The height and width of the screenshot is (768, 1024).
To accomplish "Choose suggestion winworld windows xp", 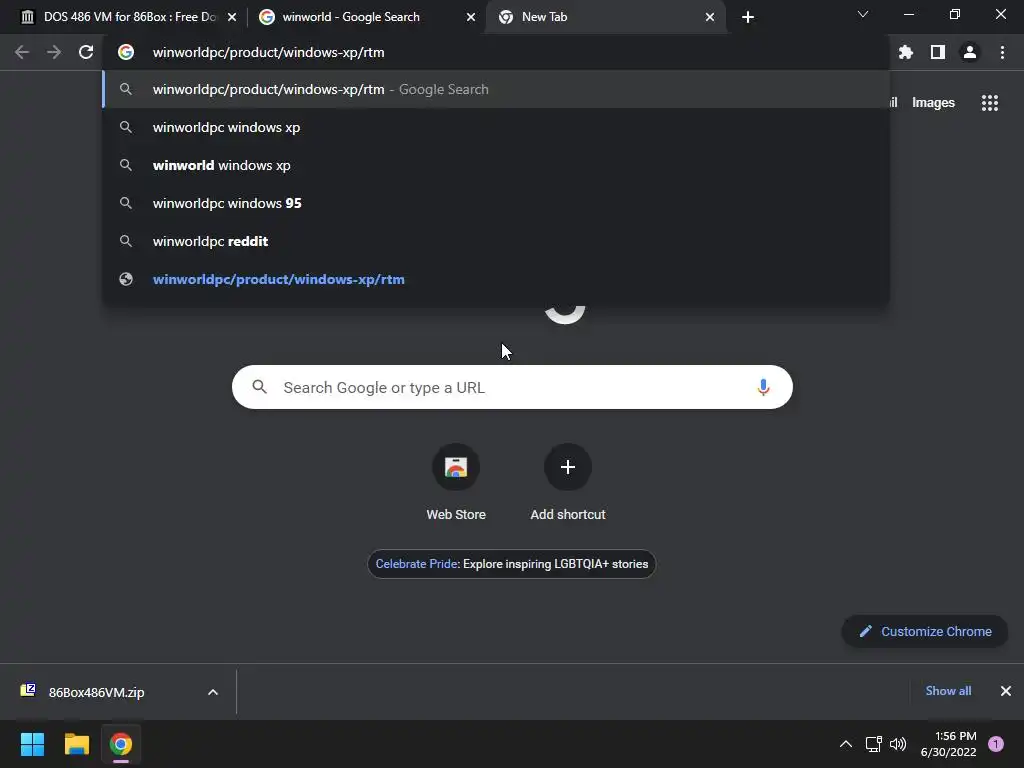I will [496, 165].
